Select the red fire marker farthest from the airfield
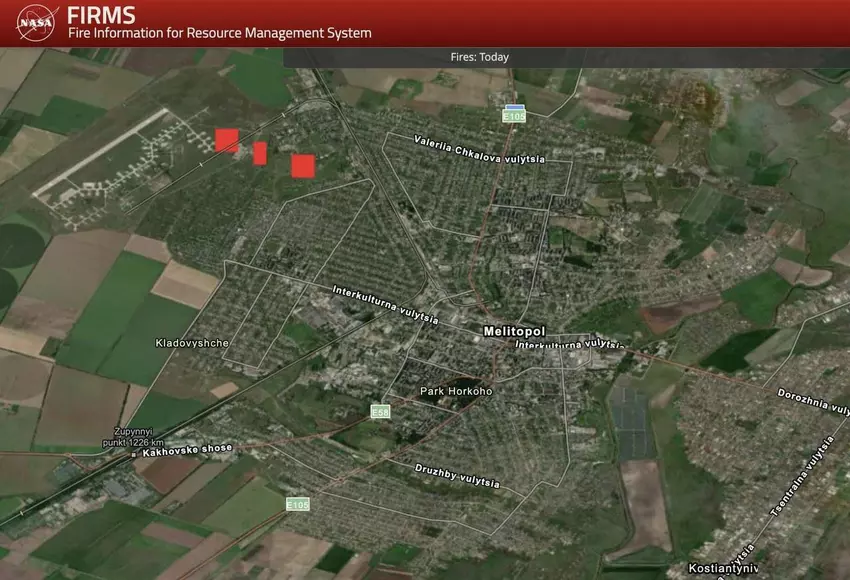The height and width of the screenshot is (580, 850). pos(303,166)
